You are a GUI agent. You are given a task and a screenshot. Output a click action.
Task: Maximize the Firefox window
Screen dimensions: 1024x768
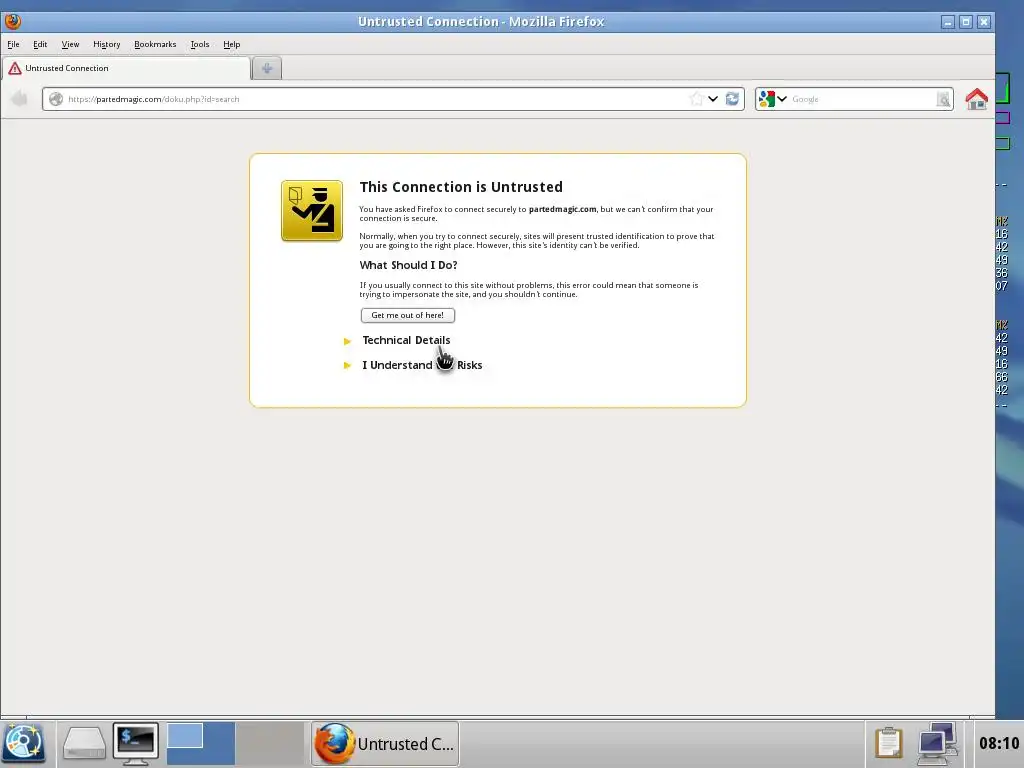coord(966,22)
